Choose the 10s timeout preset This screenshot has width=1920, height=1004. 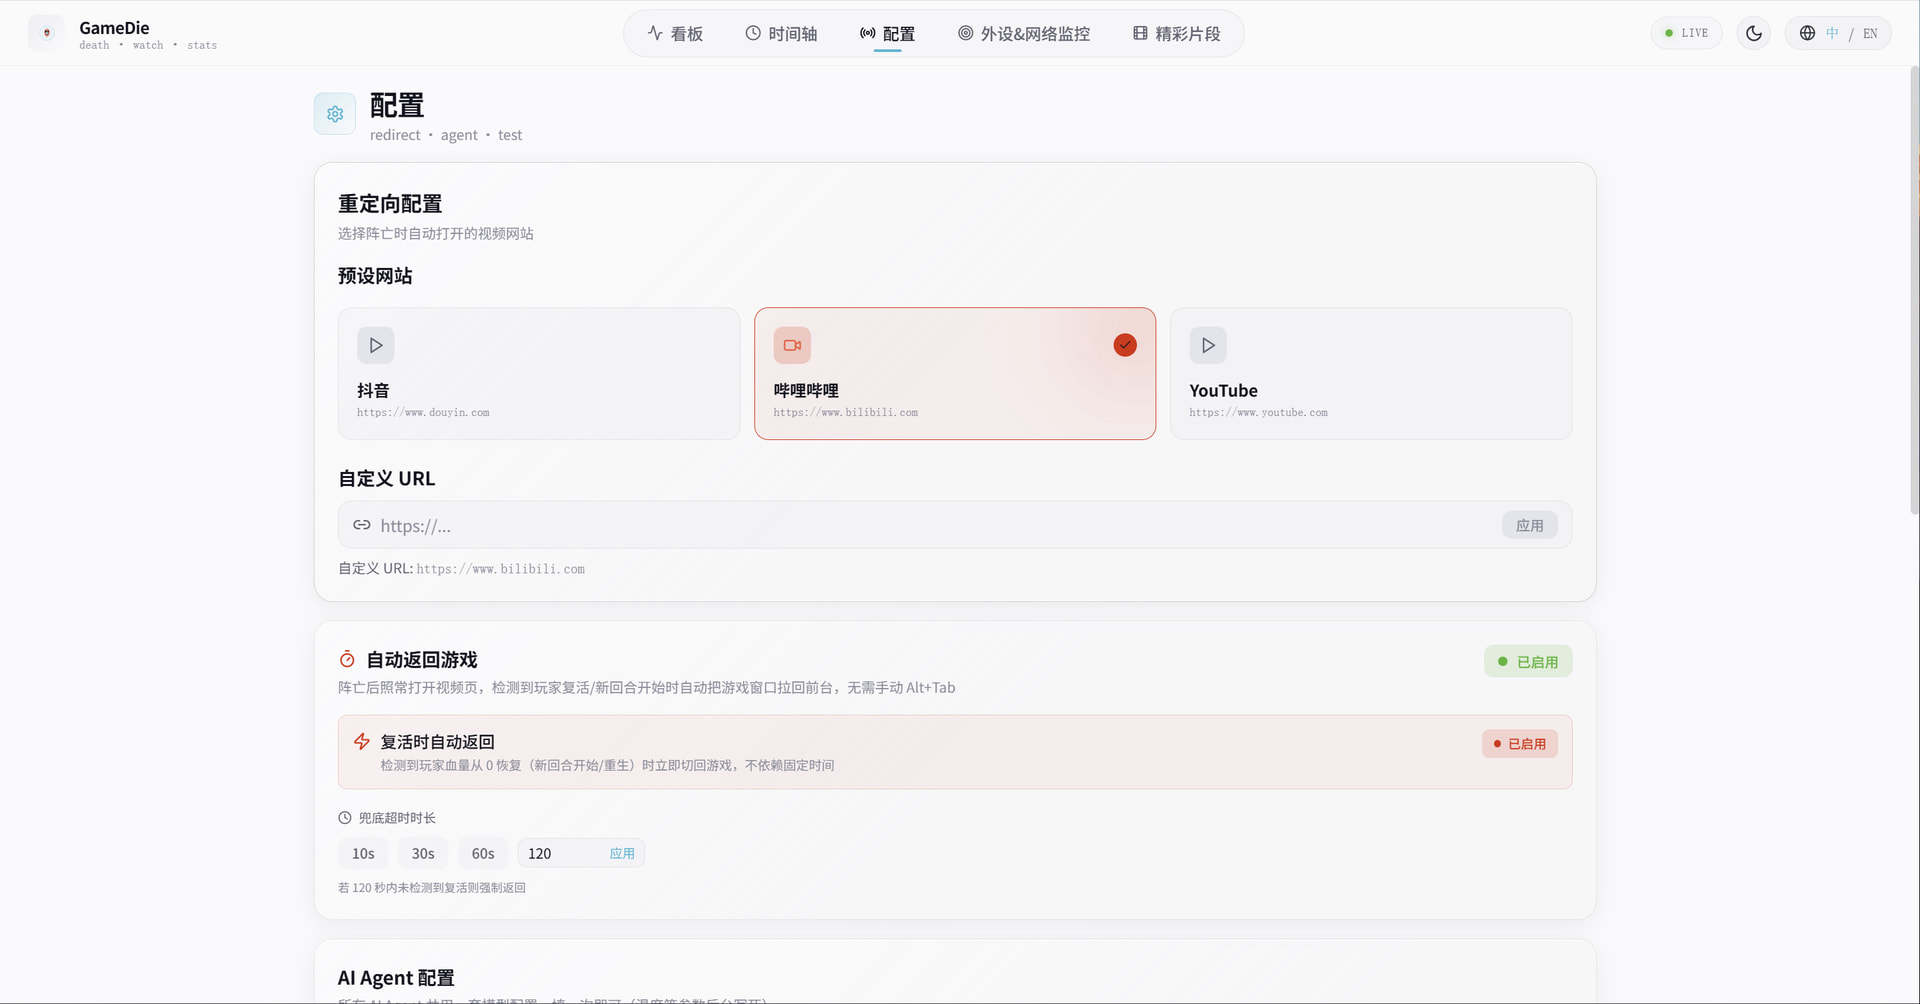tap(363, 853)
